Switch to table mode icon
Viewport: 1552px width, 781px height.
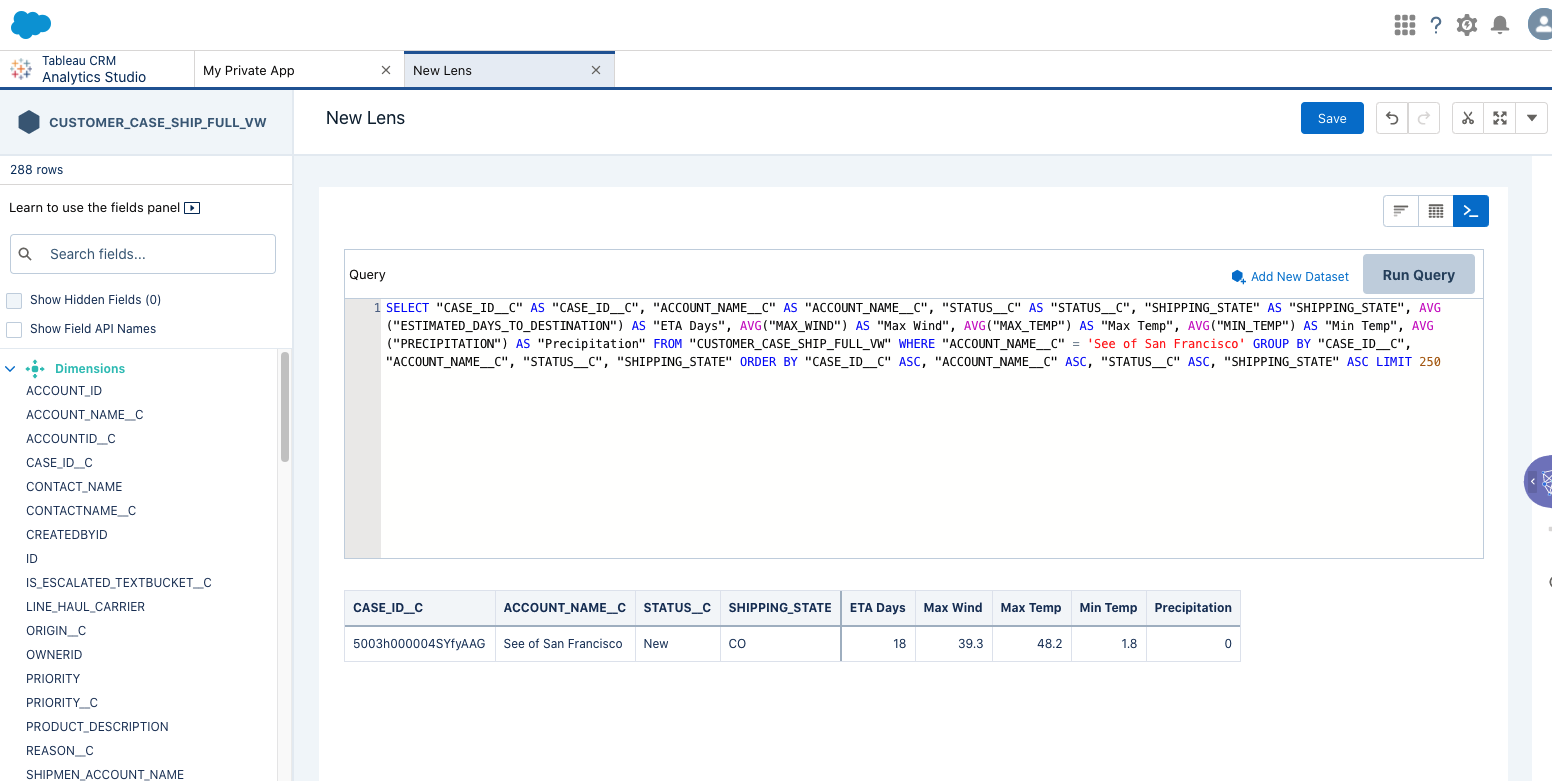[1436, 211]
